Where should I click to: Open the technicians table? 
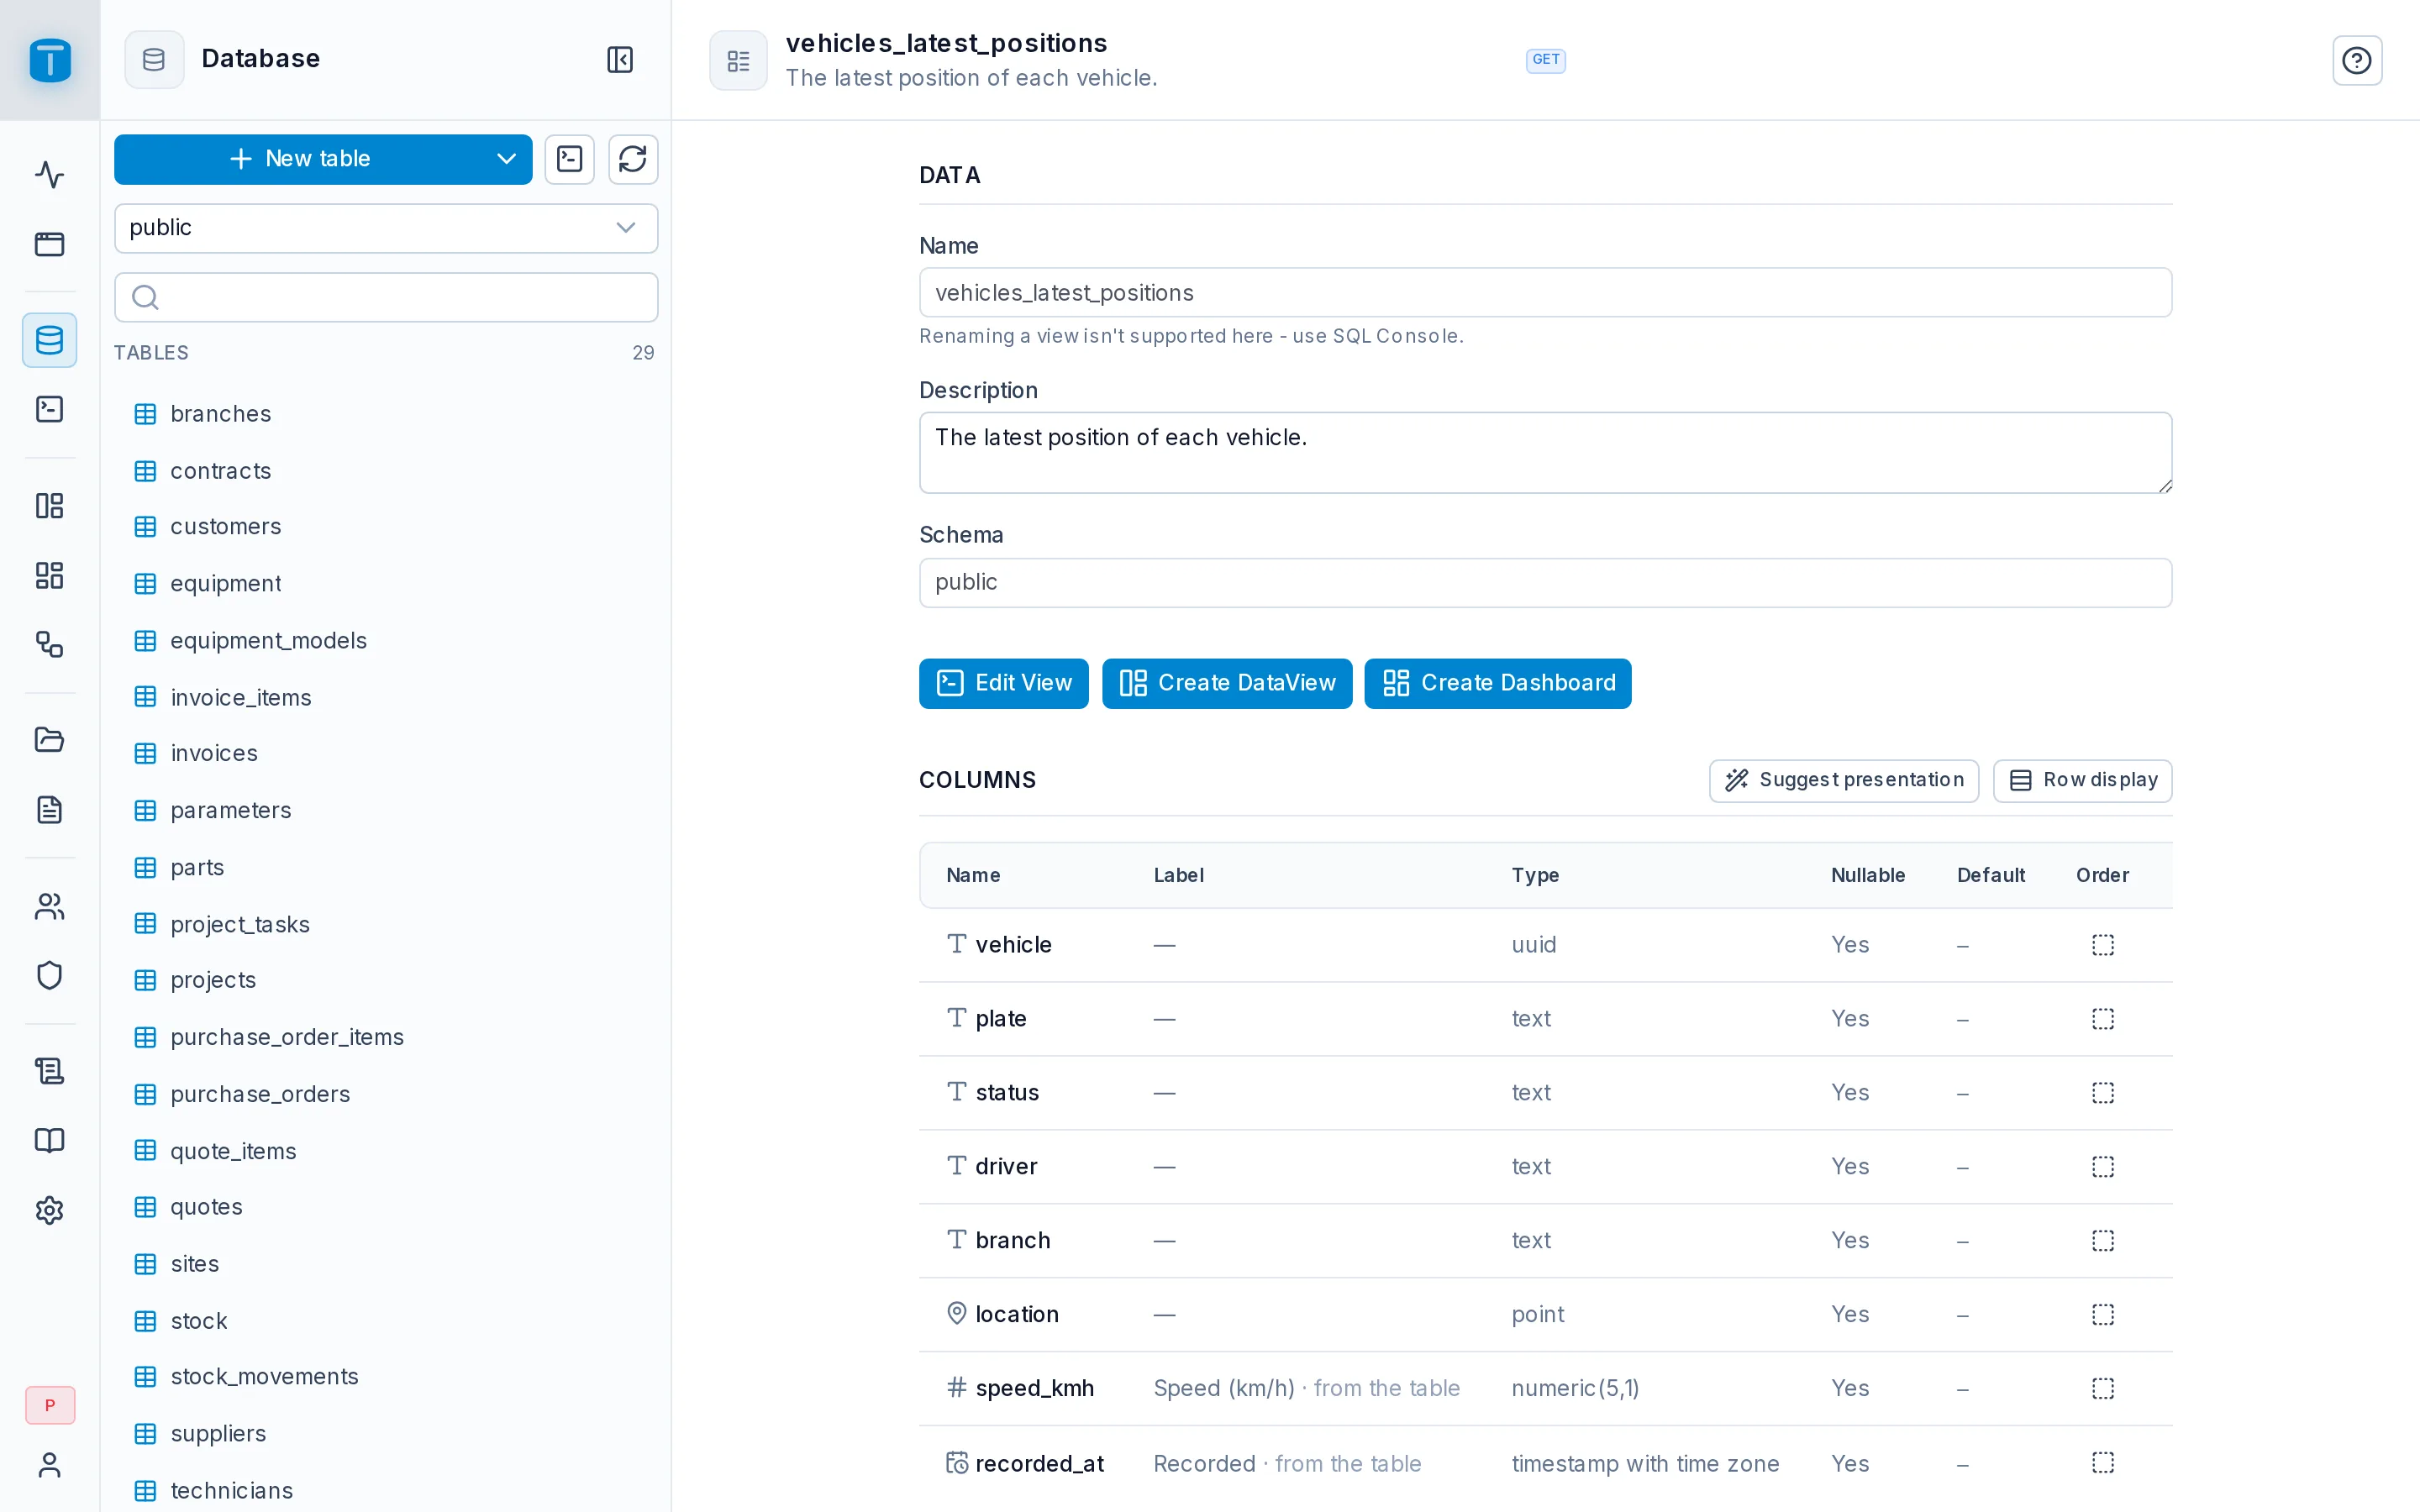pyautogui.click(x=386, y=1491)
